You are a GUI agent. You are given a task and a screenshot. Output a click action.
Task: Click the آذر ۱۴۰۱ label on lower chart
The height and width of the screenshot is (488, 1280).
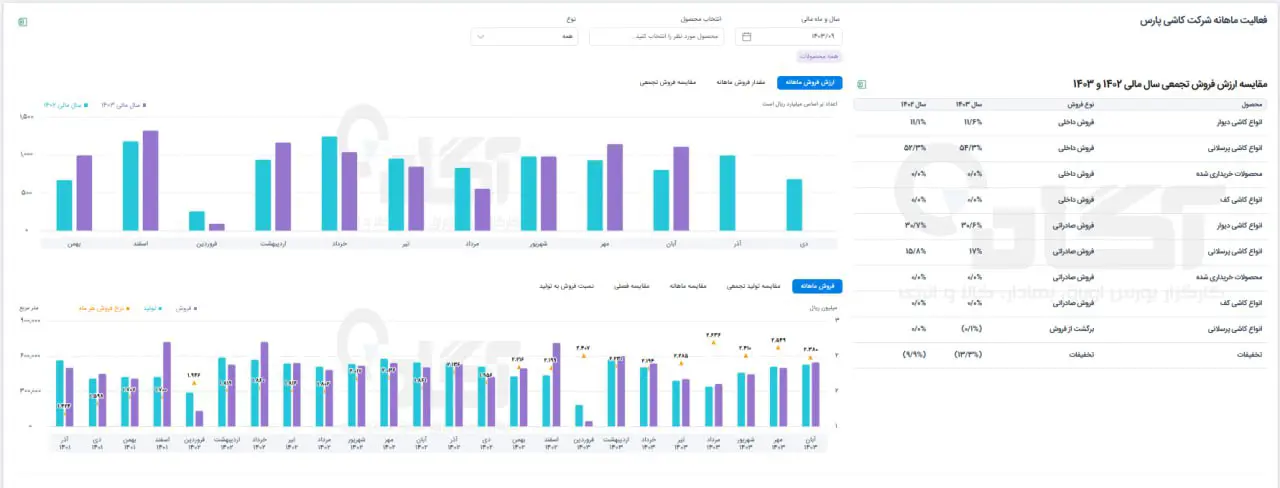coord(65,444)
